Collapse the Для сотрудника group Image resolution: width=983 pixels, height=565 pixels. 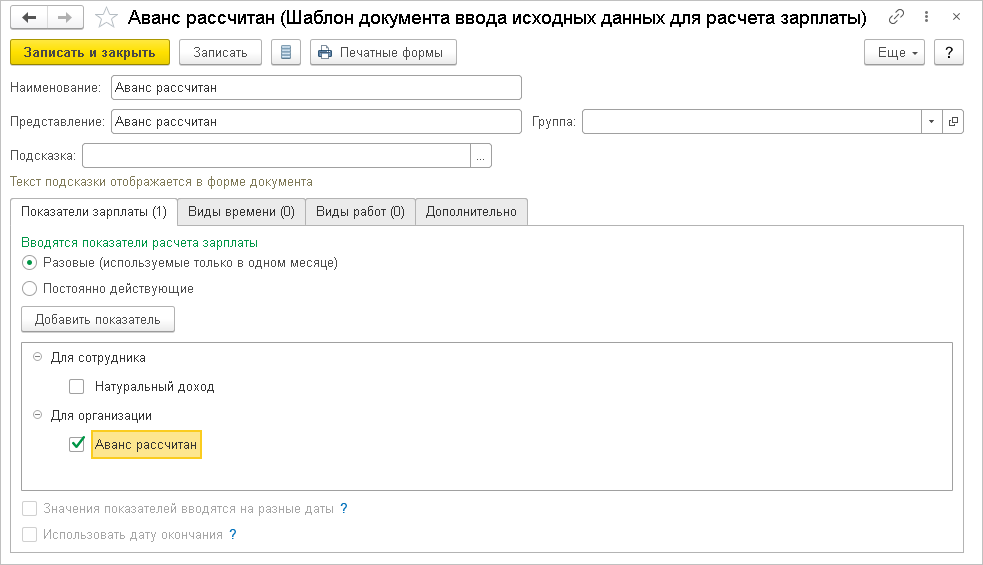point(38,357)
